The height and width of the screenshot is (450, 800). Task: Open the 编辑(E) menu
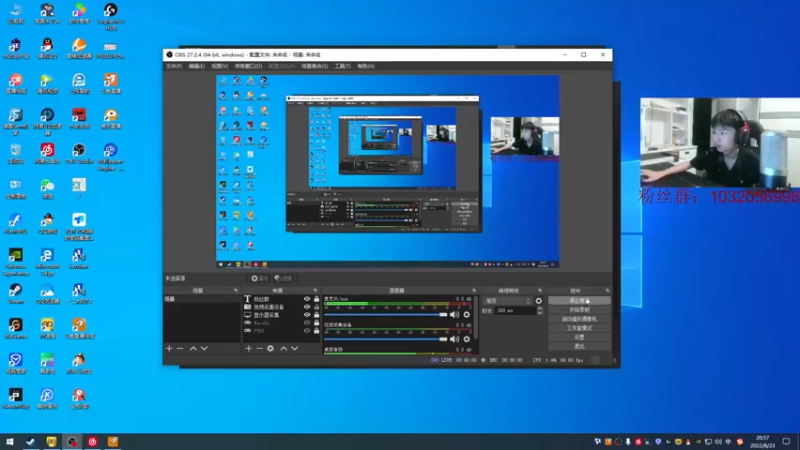tap(196, 66)
